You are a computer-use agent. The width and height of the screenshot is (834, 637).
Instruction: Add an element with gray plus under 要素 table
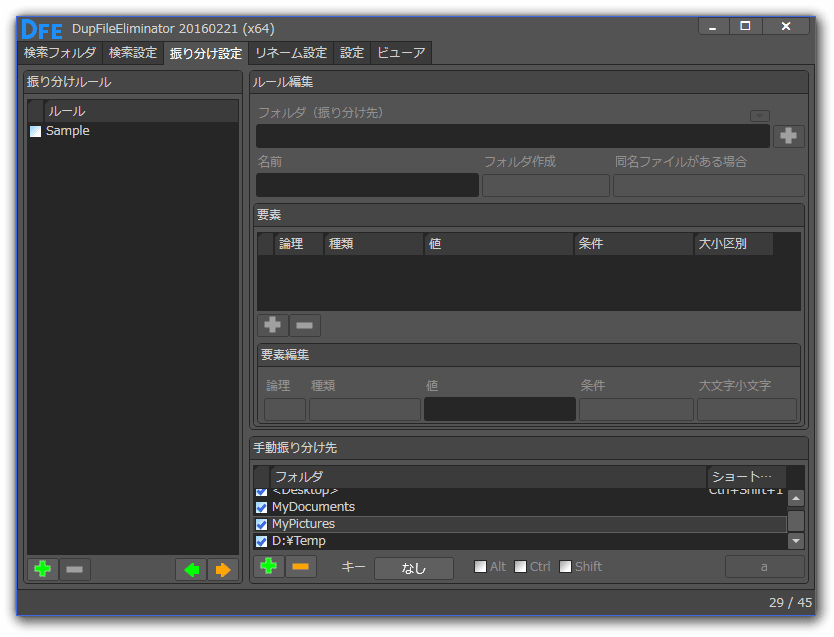click(273, 325)
